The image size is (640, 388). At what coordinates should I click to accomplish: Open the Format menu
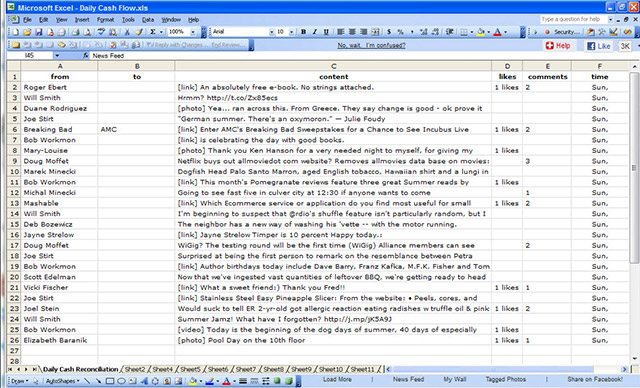tap(105, 20)
